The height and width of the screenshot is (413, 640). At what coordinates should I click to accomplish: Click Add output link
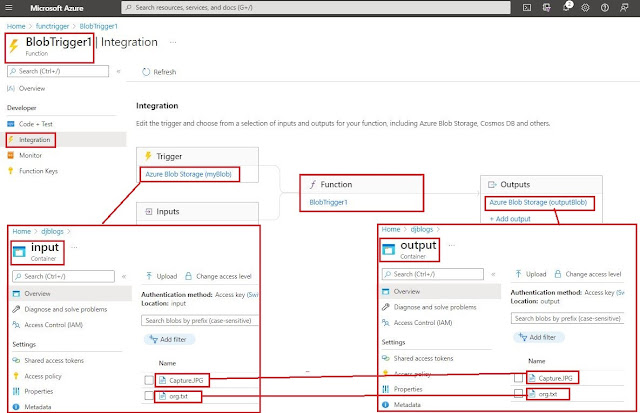[510, 219]
